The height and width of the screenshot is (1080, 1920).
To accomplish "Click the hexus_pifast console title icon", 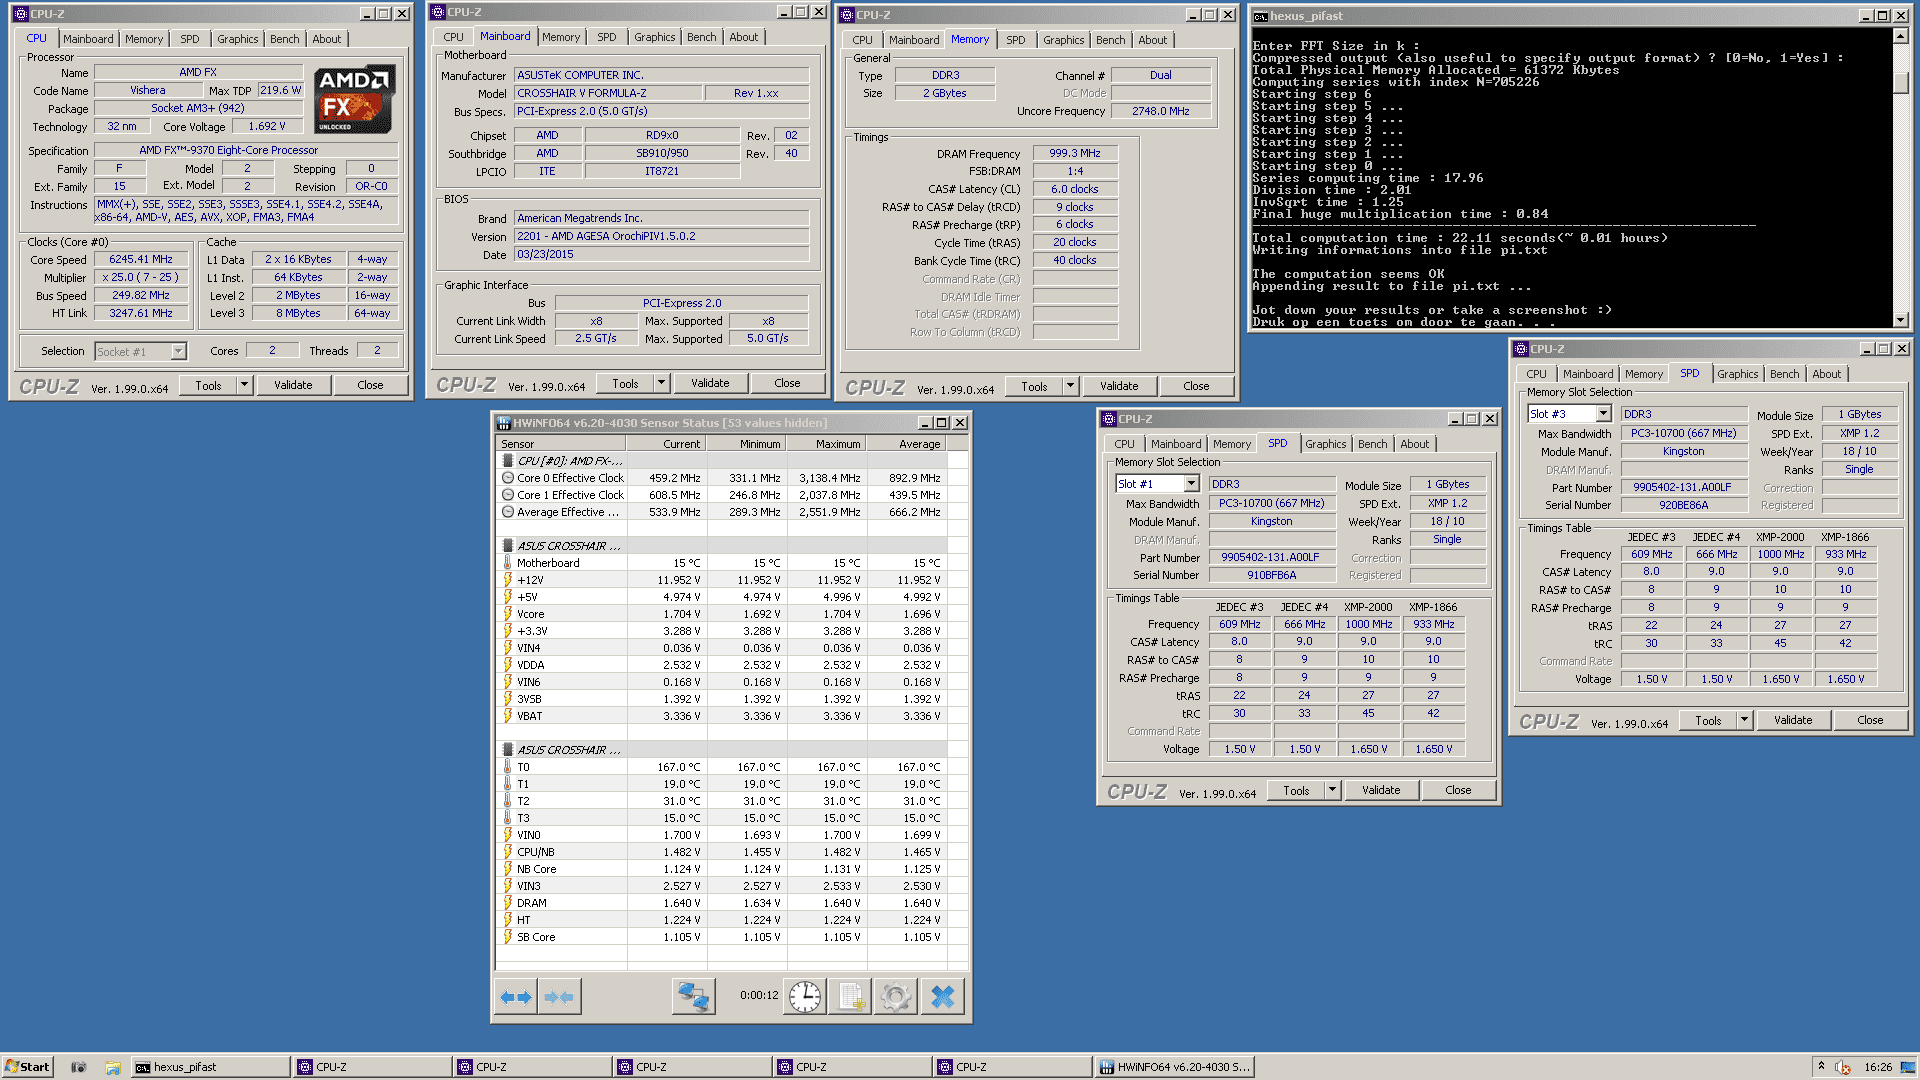I will click(x=1261, y=16).
